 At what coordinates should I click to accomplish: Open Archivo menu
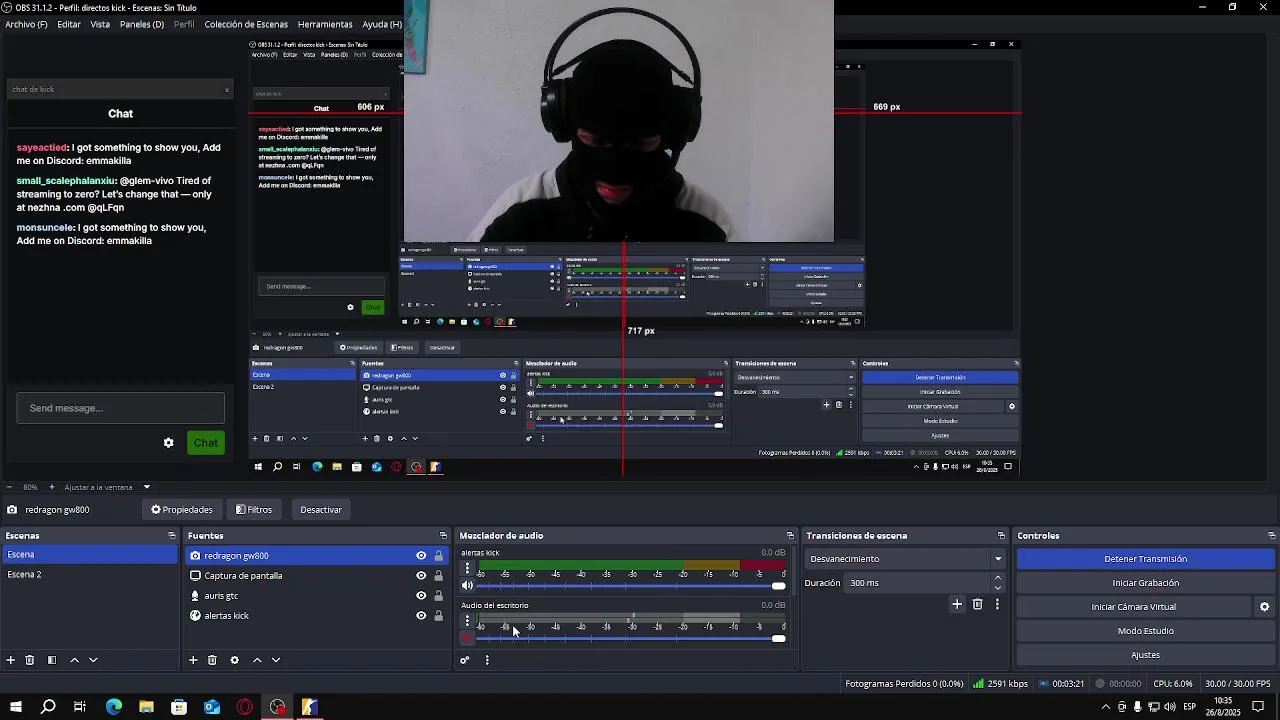pyautogui.click(x=26, y=24)
